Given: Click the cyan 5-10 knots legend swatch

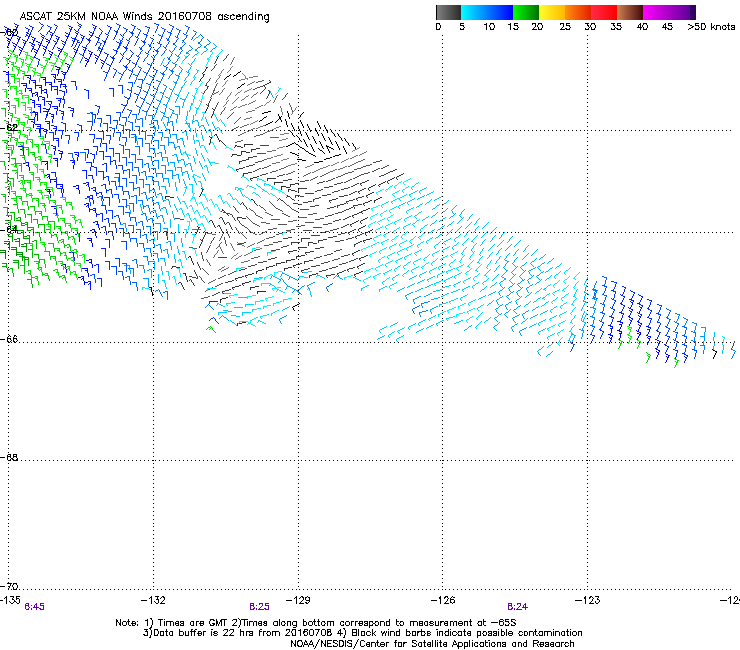Looking at the screenshot, I should pyautogui.click(x=473, y=12).
